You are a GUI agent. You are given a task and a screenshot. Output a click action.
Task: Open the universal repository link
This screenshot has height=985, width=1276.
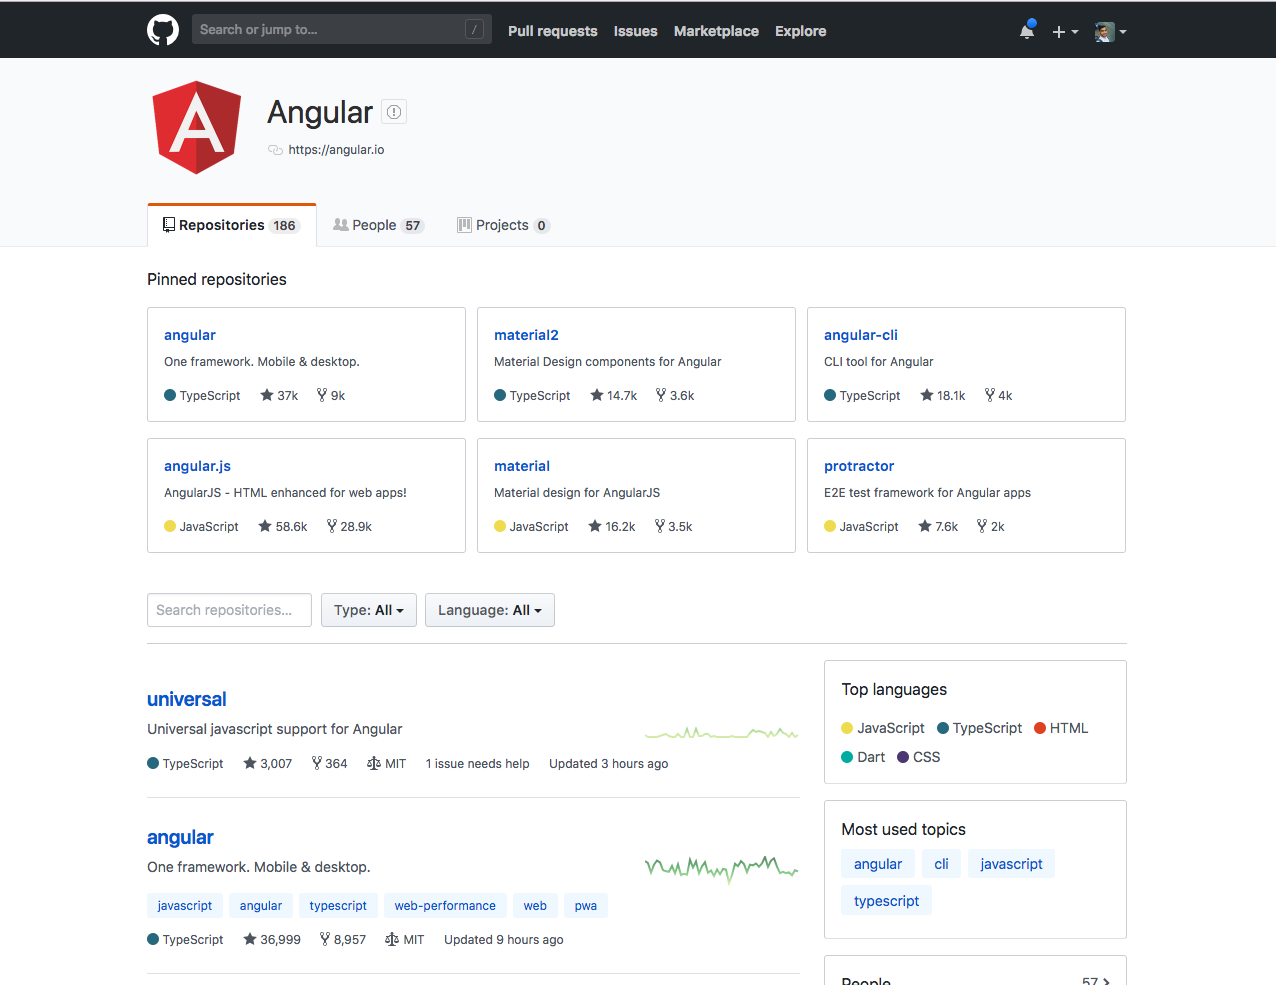187,699
